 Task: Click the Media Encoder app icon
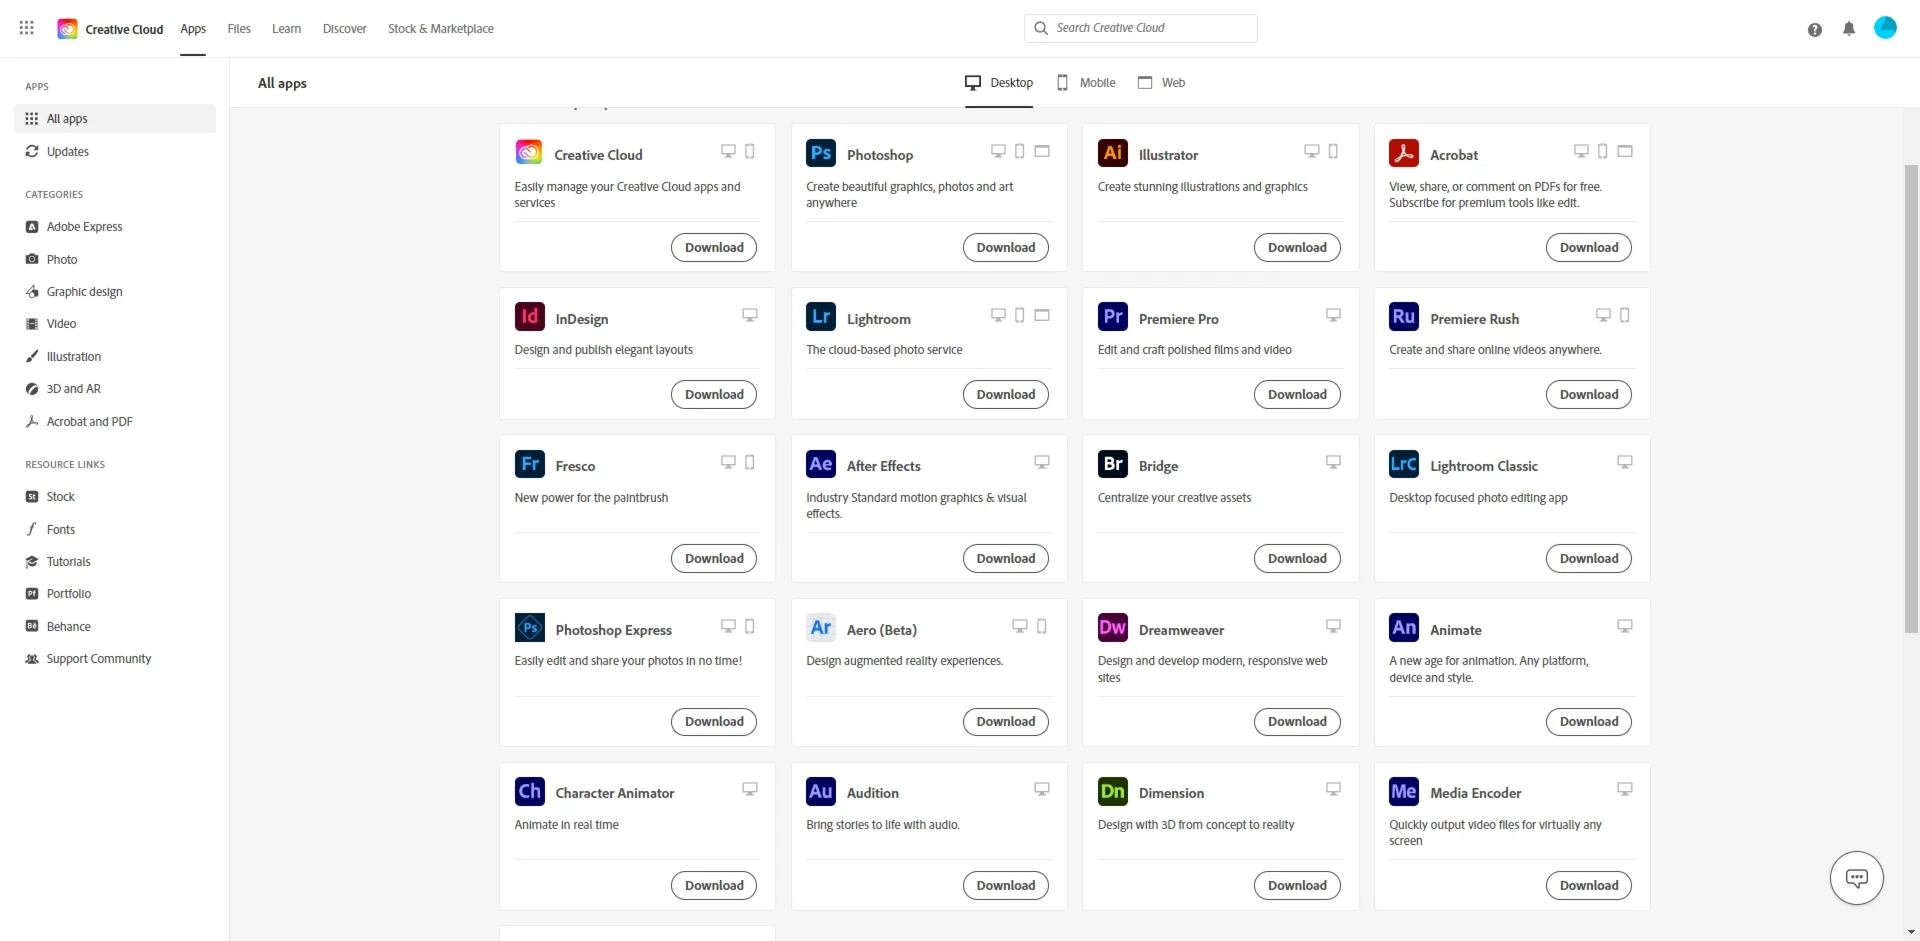click(1404, 791)
